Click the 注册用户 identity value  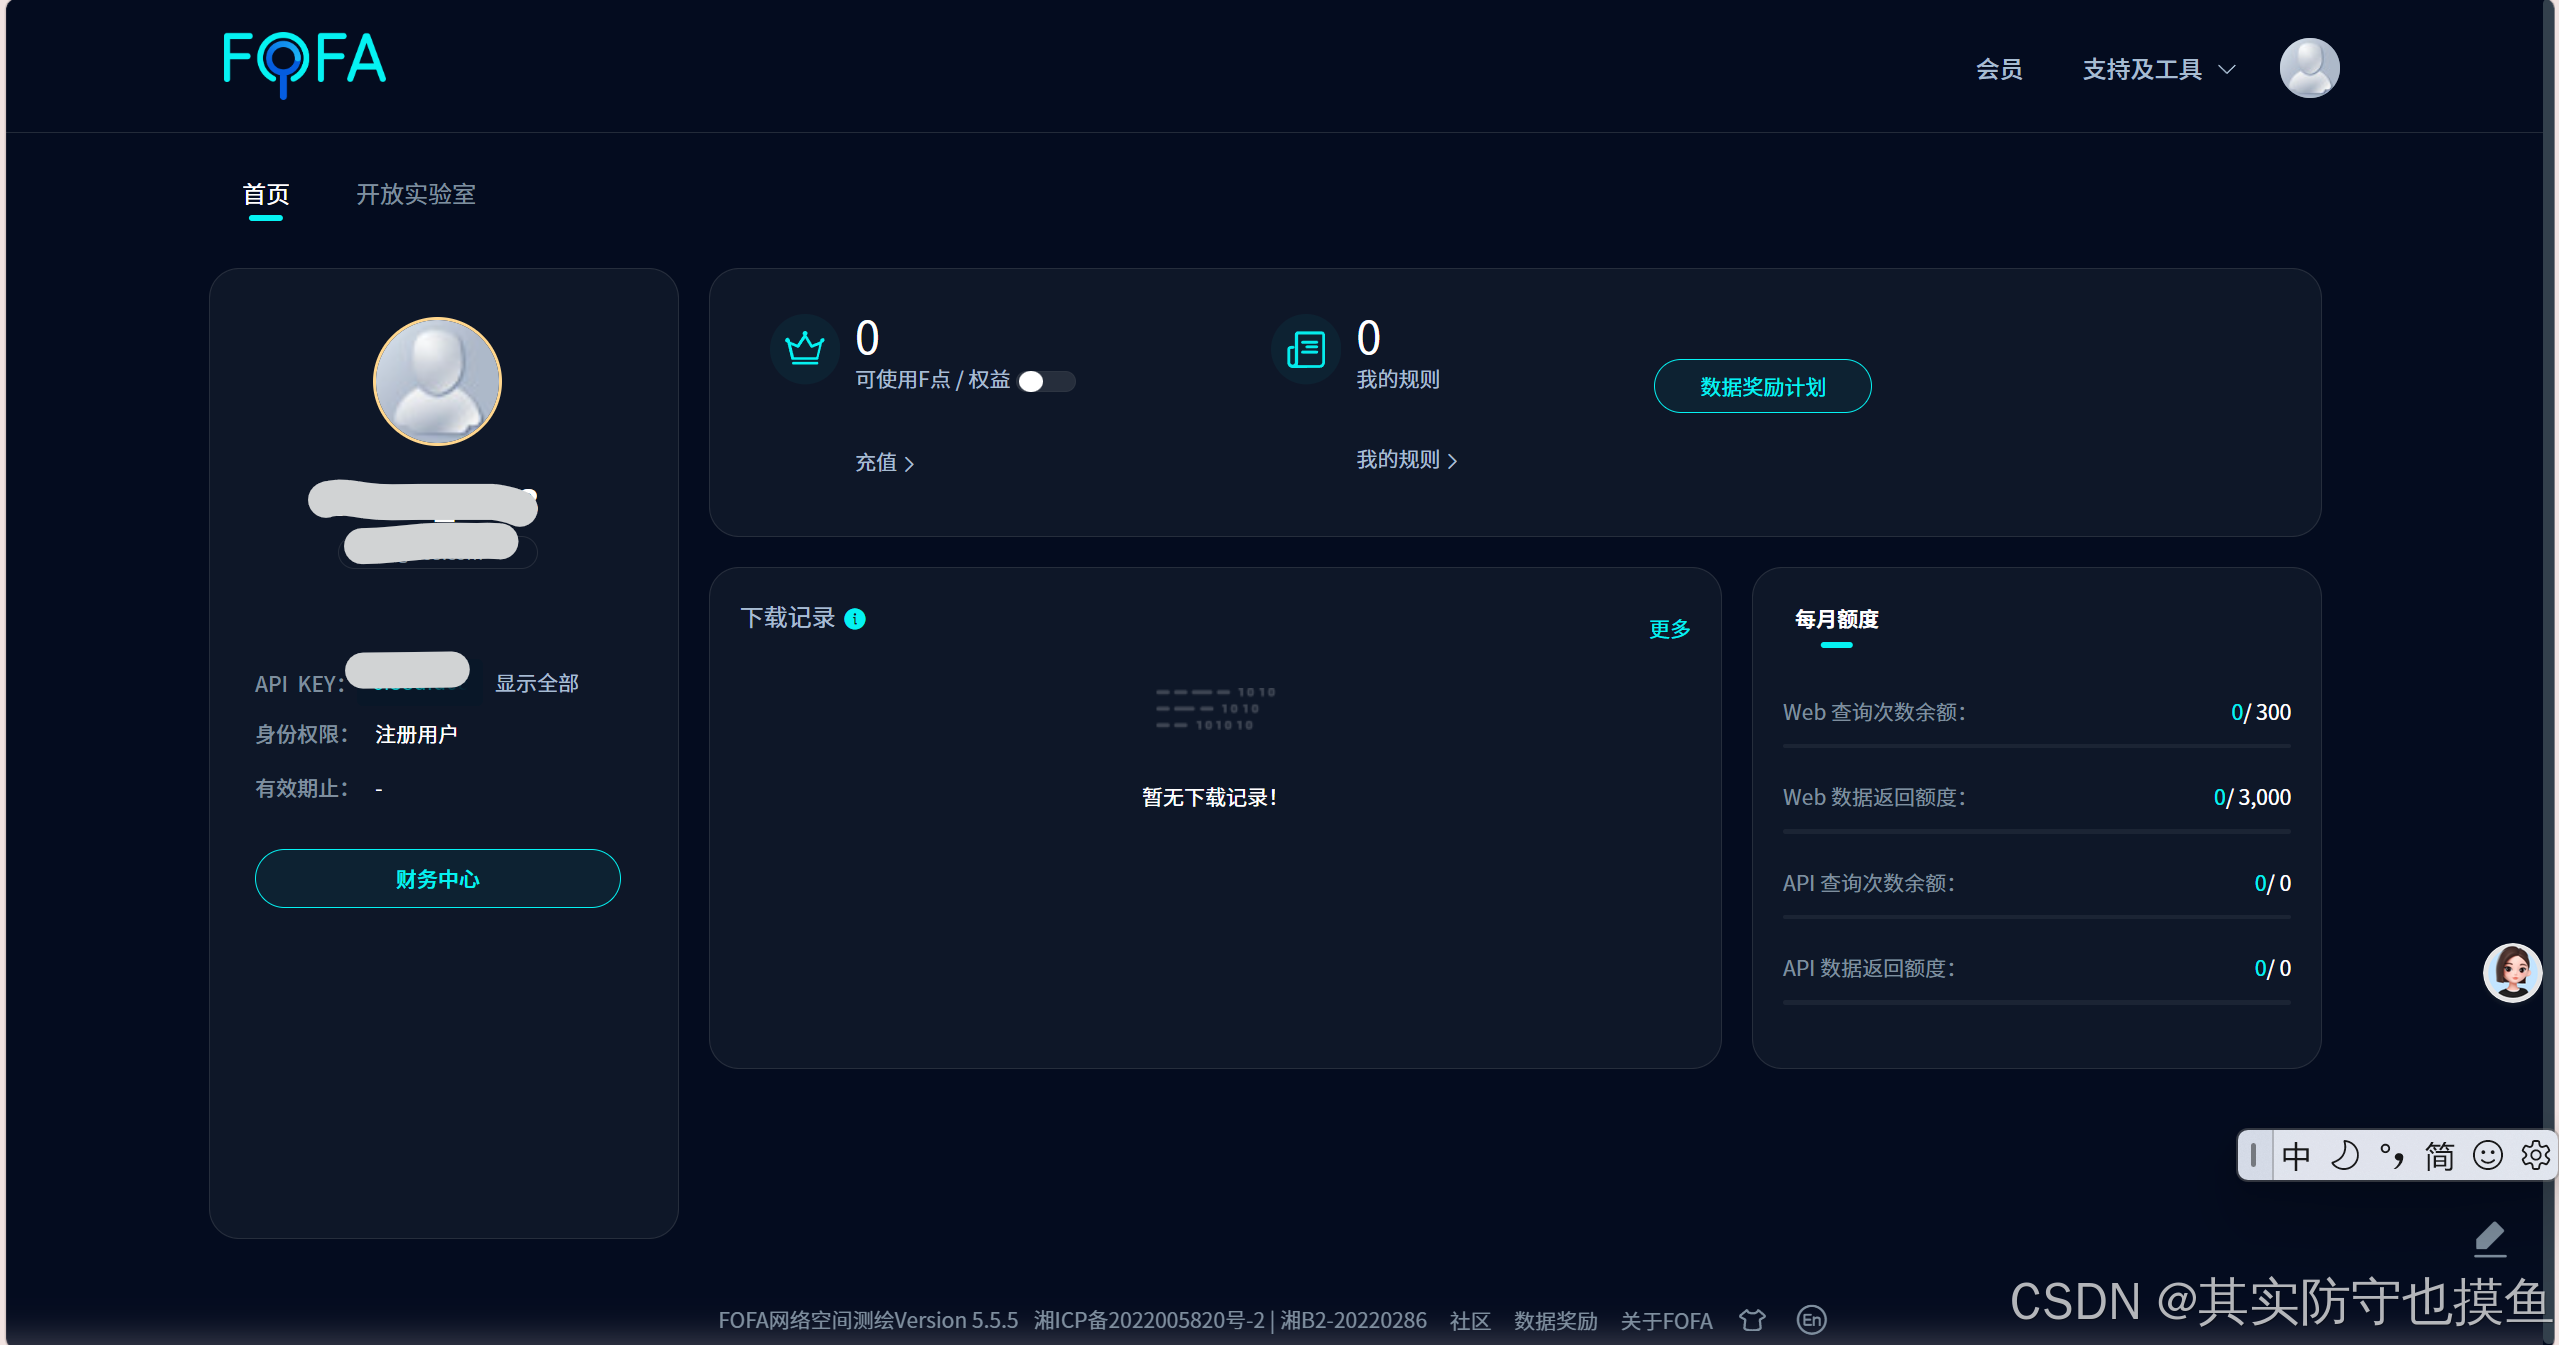[x=416, y=735]
